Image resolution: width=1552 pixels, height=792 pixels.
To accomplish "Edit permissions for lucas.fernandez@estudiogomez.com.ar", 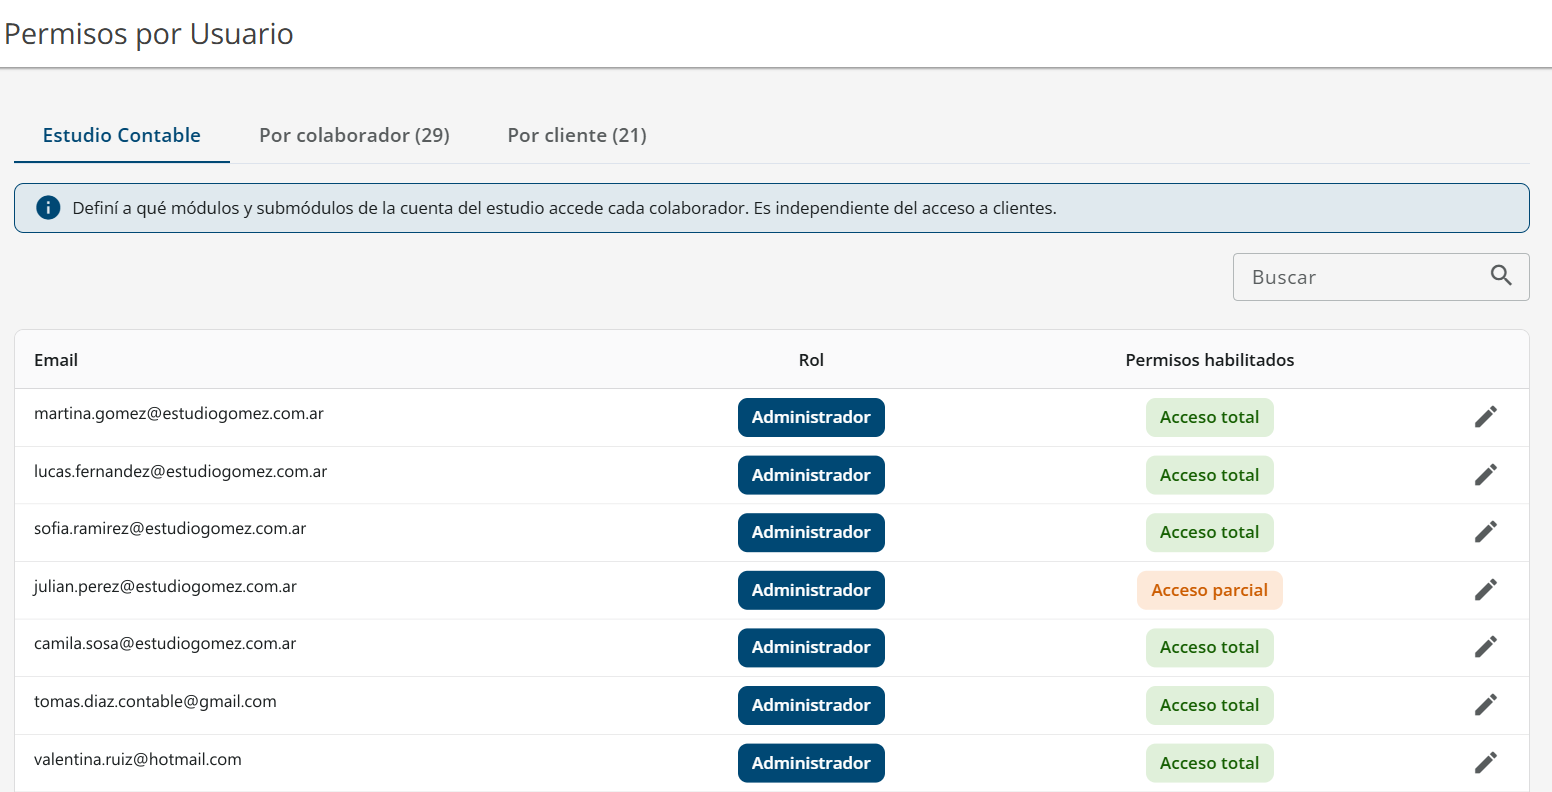I will 1486,475.
